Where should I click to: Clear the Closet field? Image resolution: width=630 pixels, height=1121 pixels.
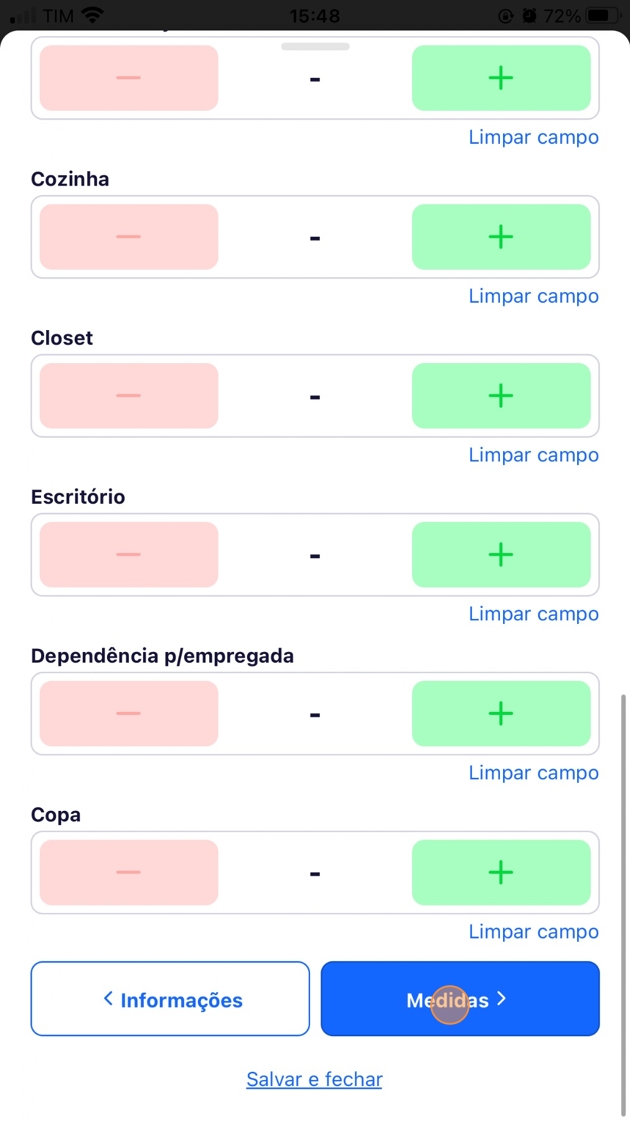(533, 455)
